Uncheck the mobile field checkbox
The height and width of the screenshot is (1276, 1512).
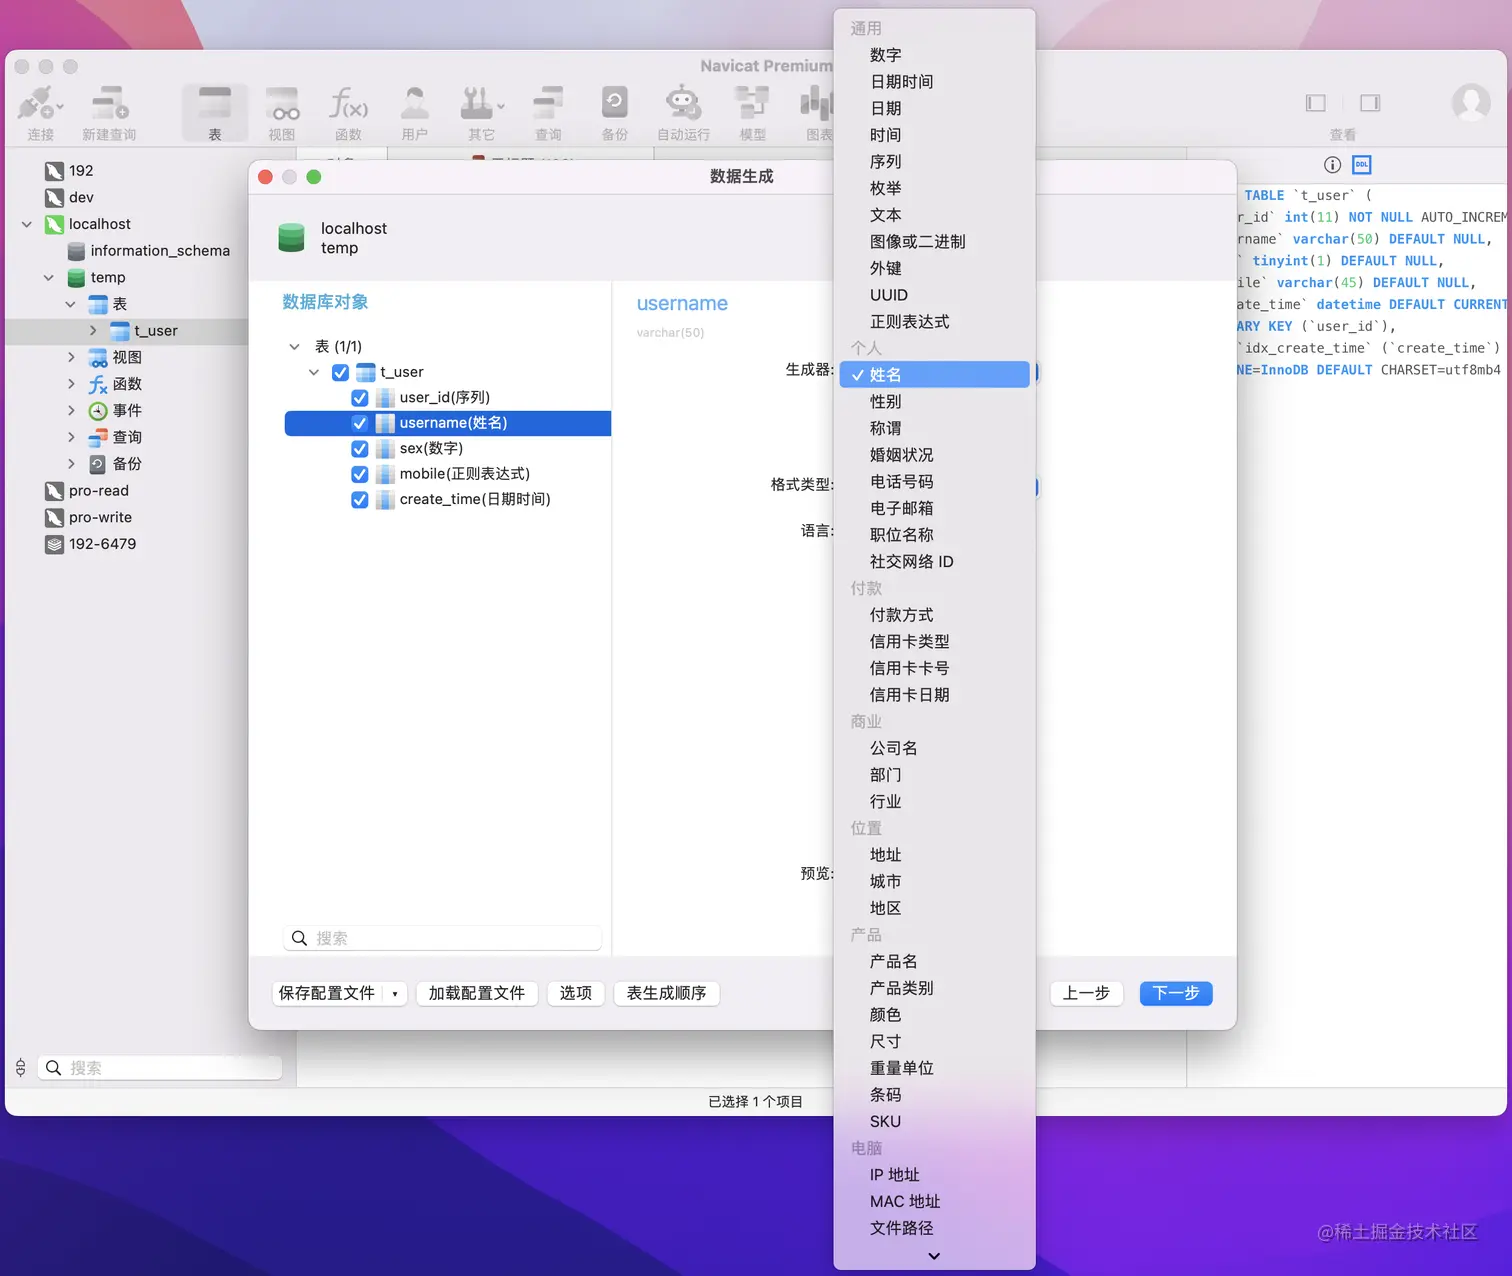click(x=360, y=474)
